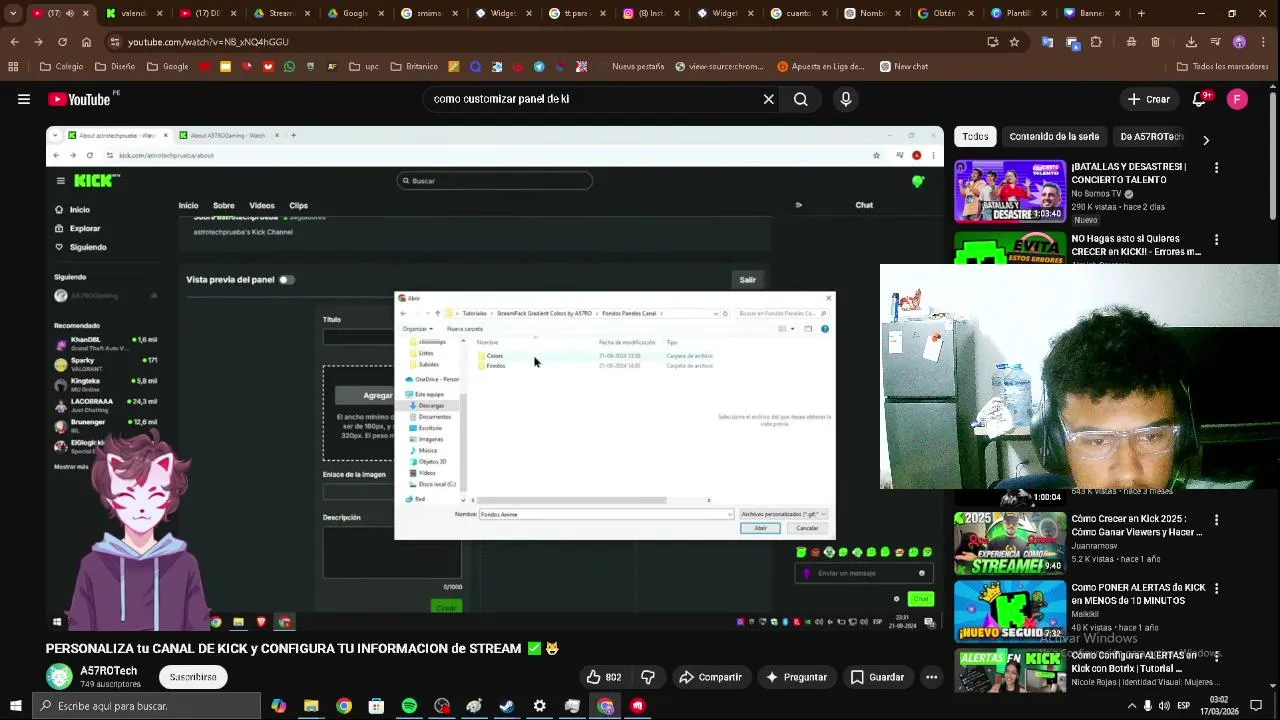Go to the YouTube home logo

pos(80,99)
